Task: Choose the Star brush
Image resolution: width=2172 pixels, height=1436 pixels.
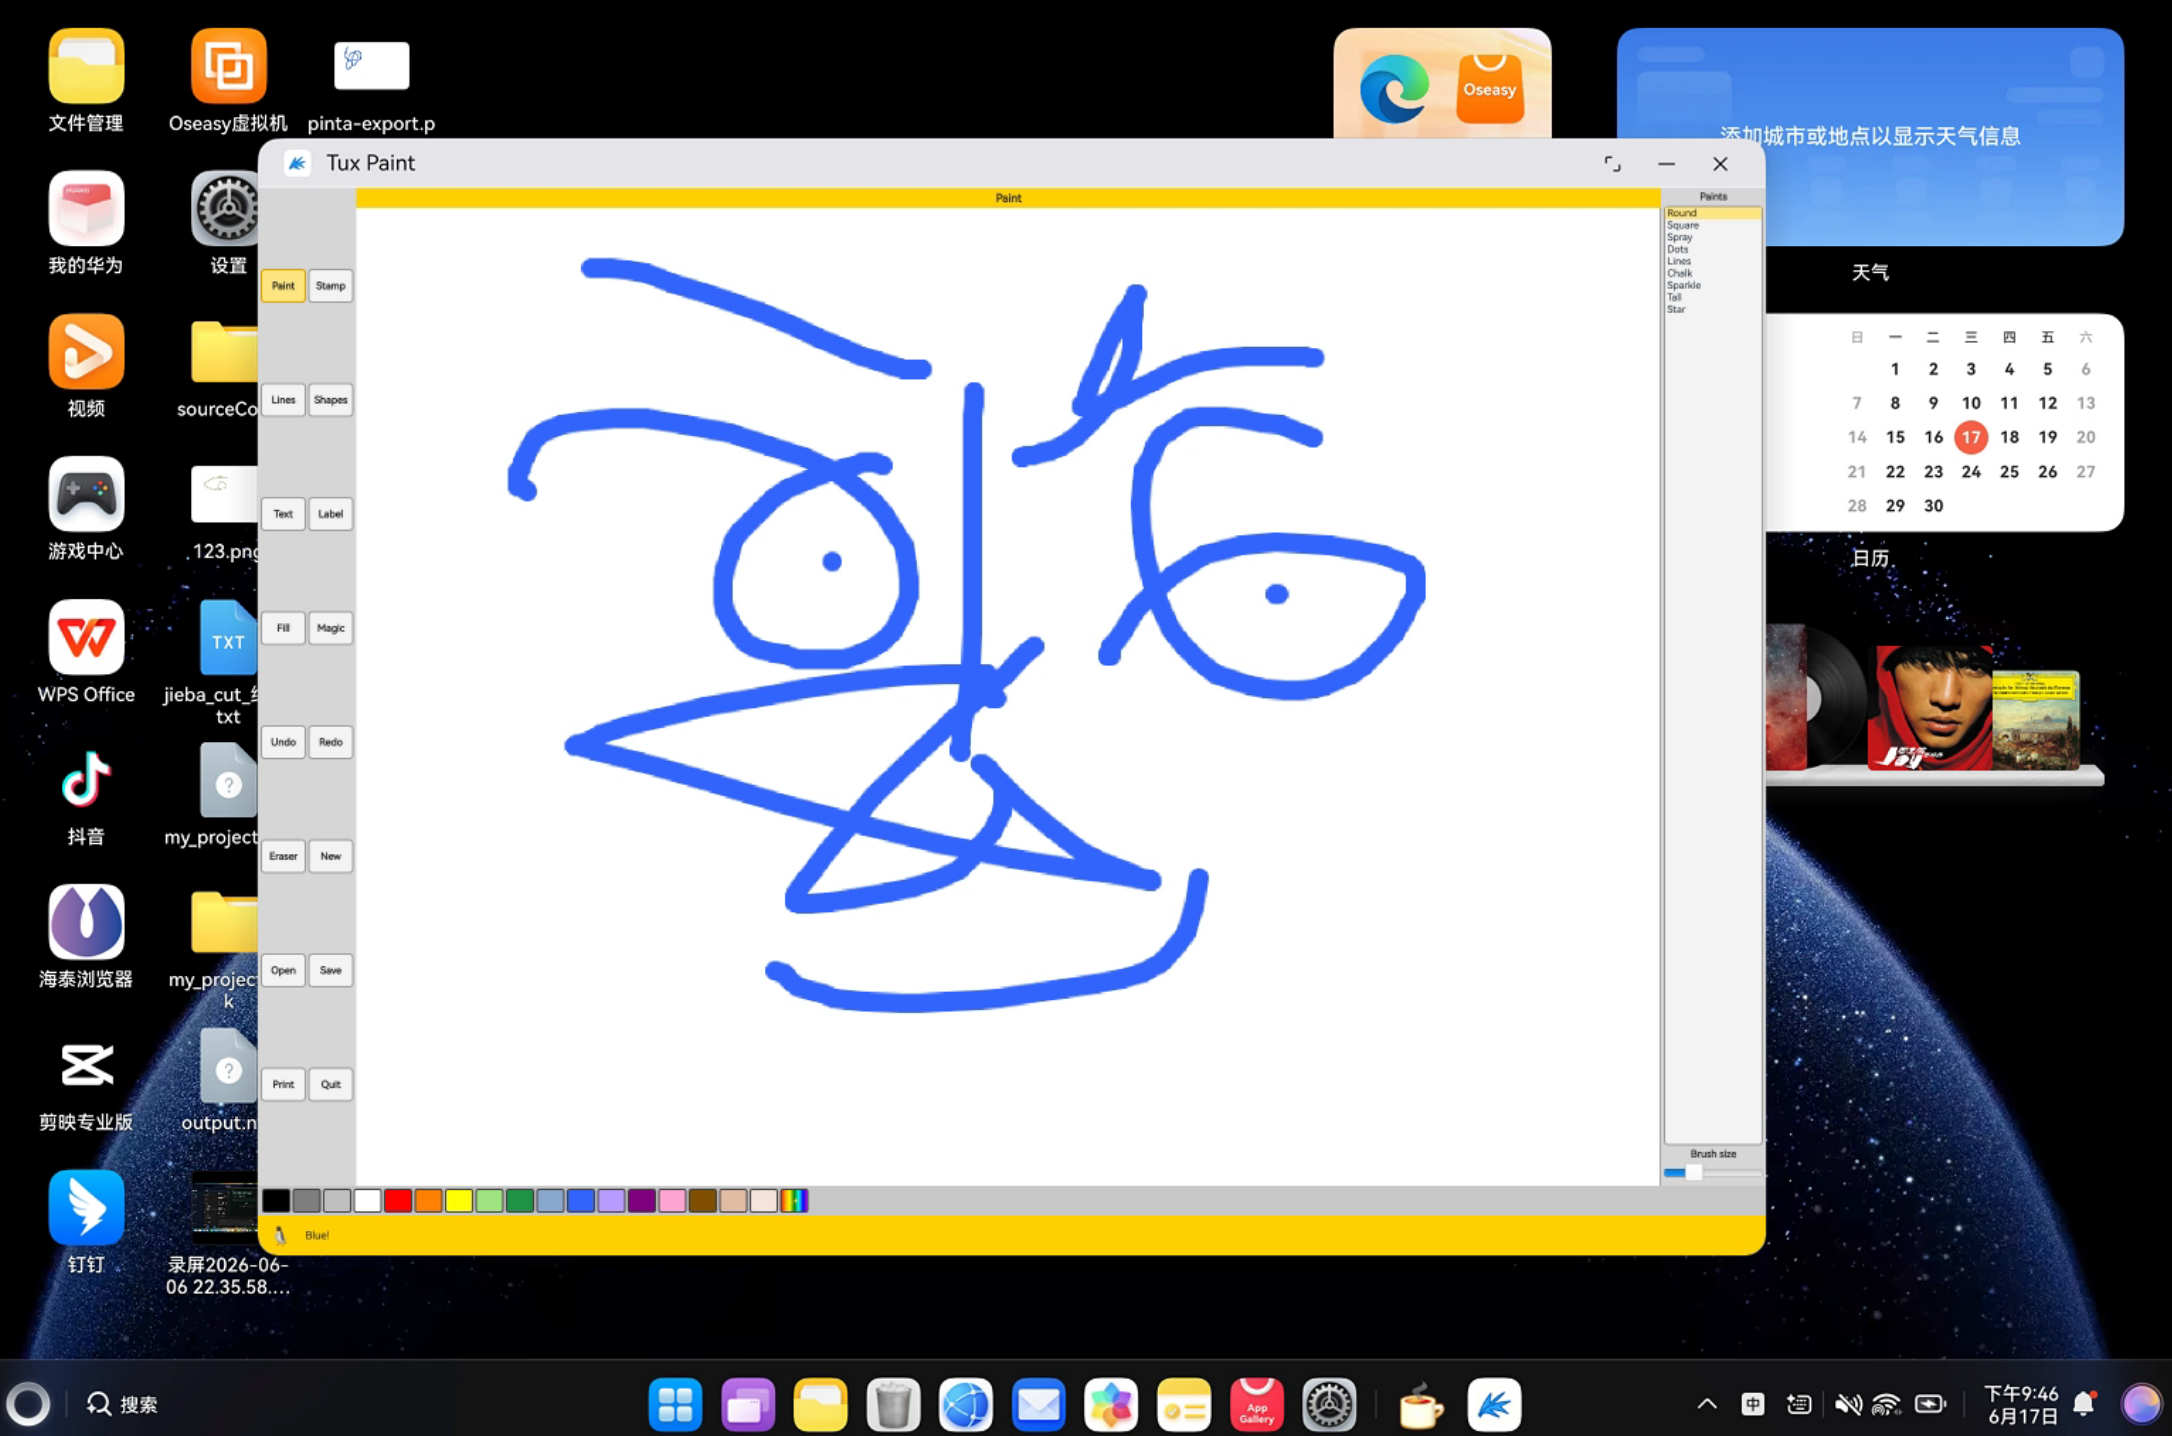Action: [x=1712, y=309]
